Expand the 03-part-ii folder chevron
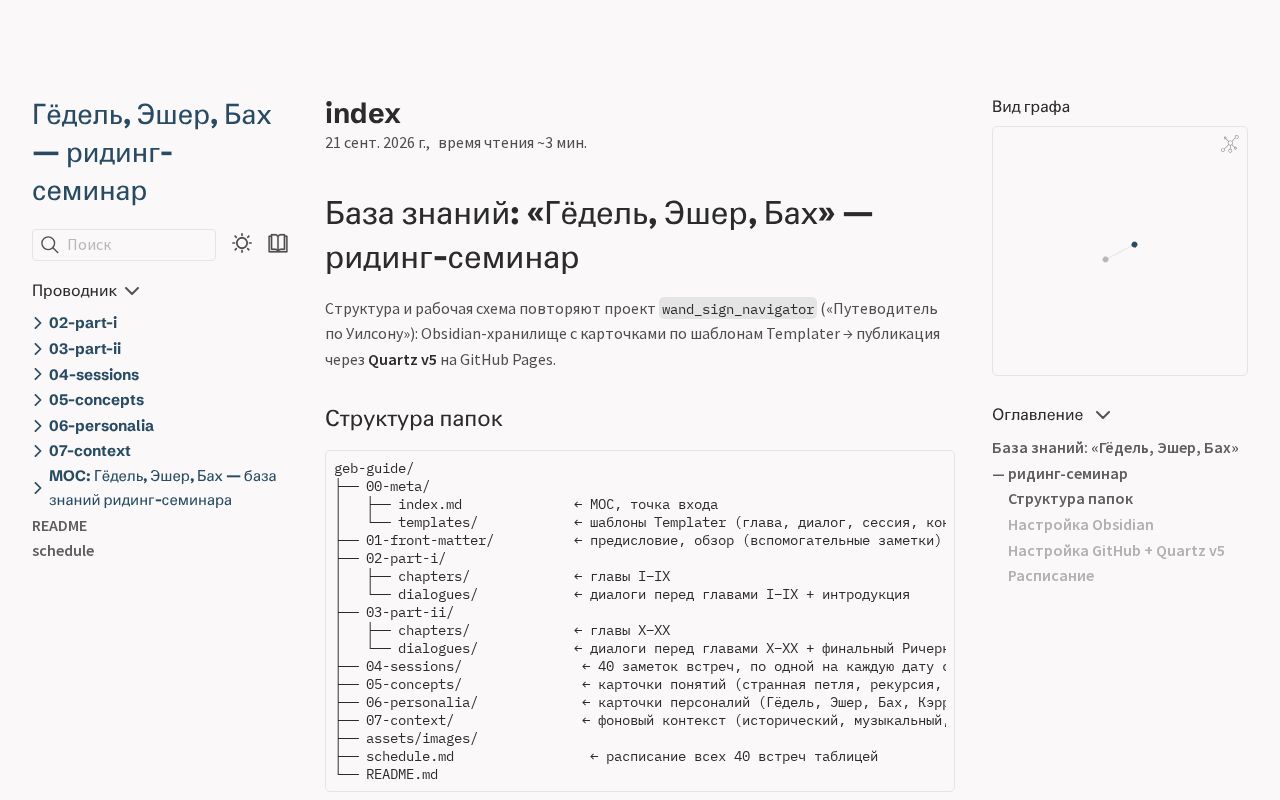Image resolution: width=1280 pixels, height=800 pixels. pyautogui.click(x=38, y=349)
